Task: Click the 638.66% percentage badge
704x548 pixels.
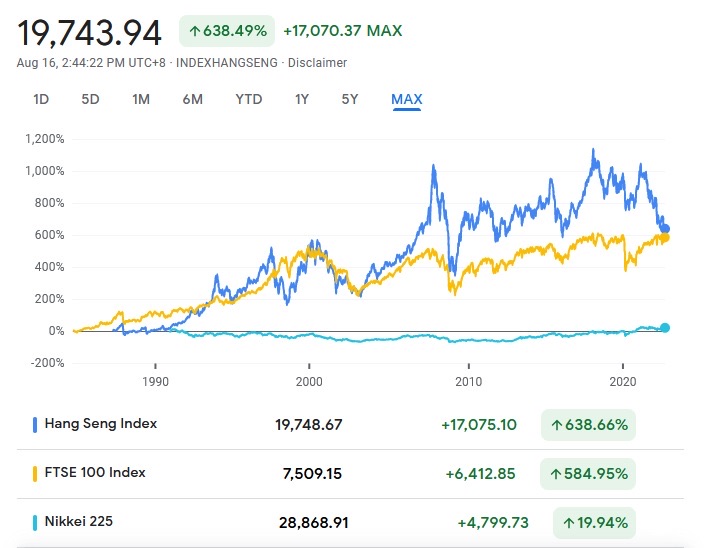Action: [x=588, y=425]
